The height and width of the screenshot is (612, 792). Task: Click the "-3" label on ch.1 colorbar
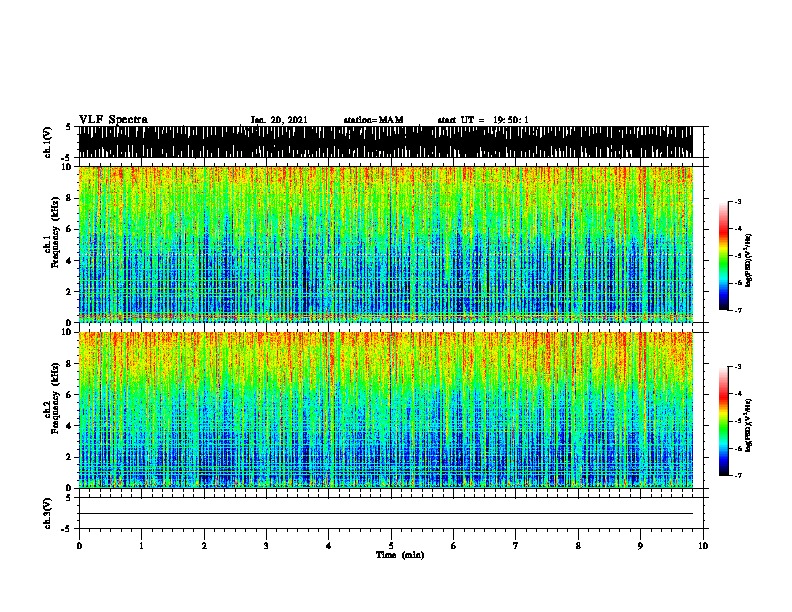tap(737, 201)
